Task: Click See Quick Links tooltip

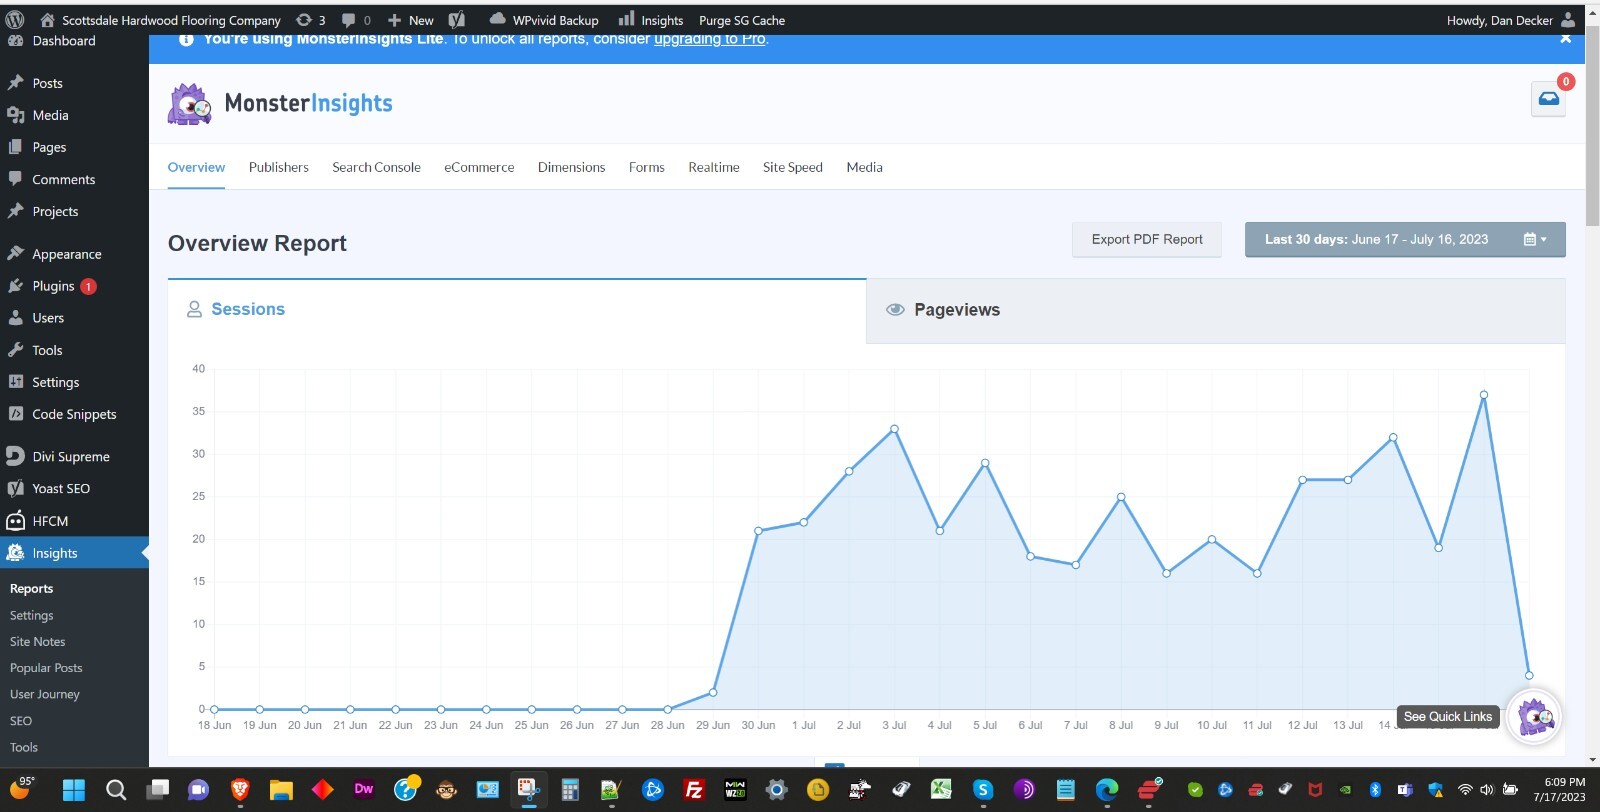Action: pos(1447,716)
